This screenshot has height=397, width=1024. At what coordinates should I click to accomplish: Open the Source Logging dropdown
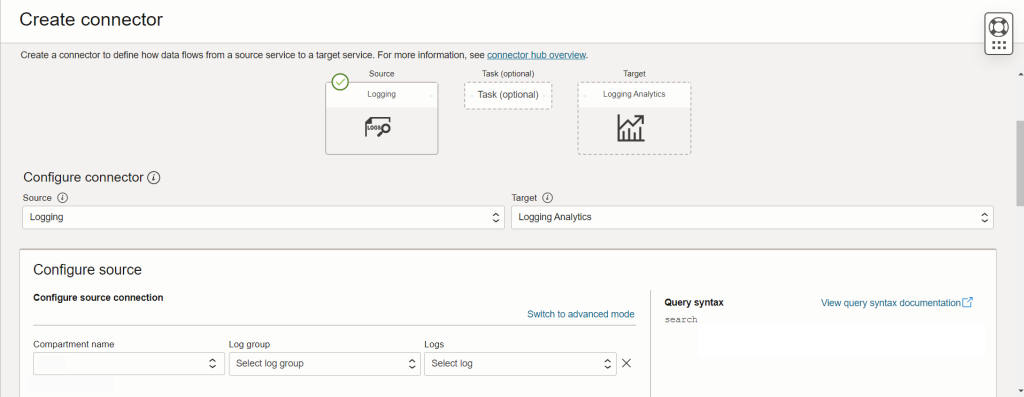(x=263, y=217)
